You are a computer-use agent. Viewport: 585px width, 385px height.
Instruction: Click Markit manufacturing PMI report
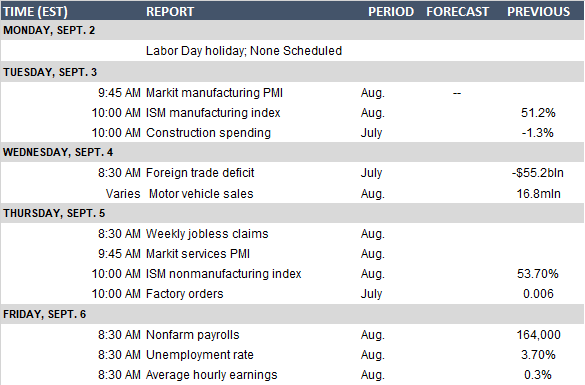214,93
